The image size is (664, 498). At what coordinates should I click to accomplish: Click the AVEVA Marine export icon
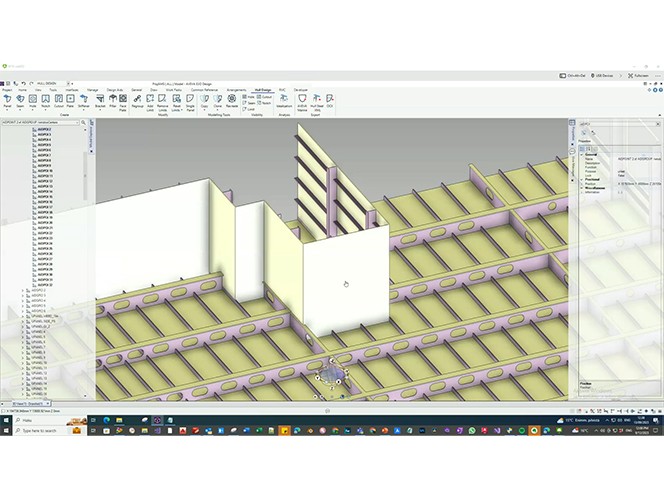click(302, 101)
